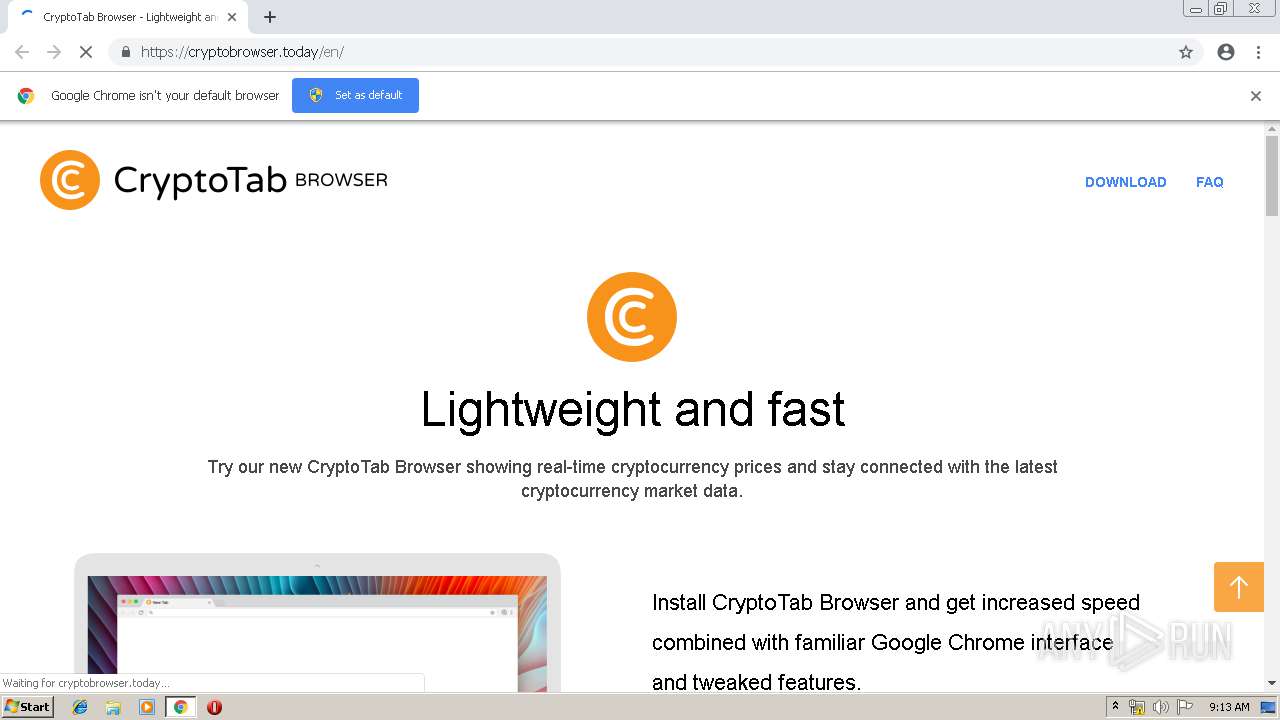Show hidden system tray icons

(x=1115, y=707)
